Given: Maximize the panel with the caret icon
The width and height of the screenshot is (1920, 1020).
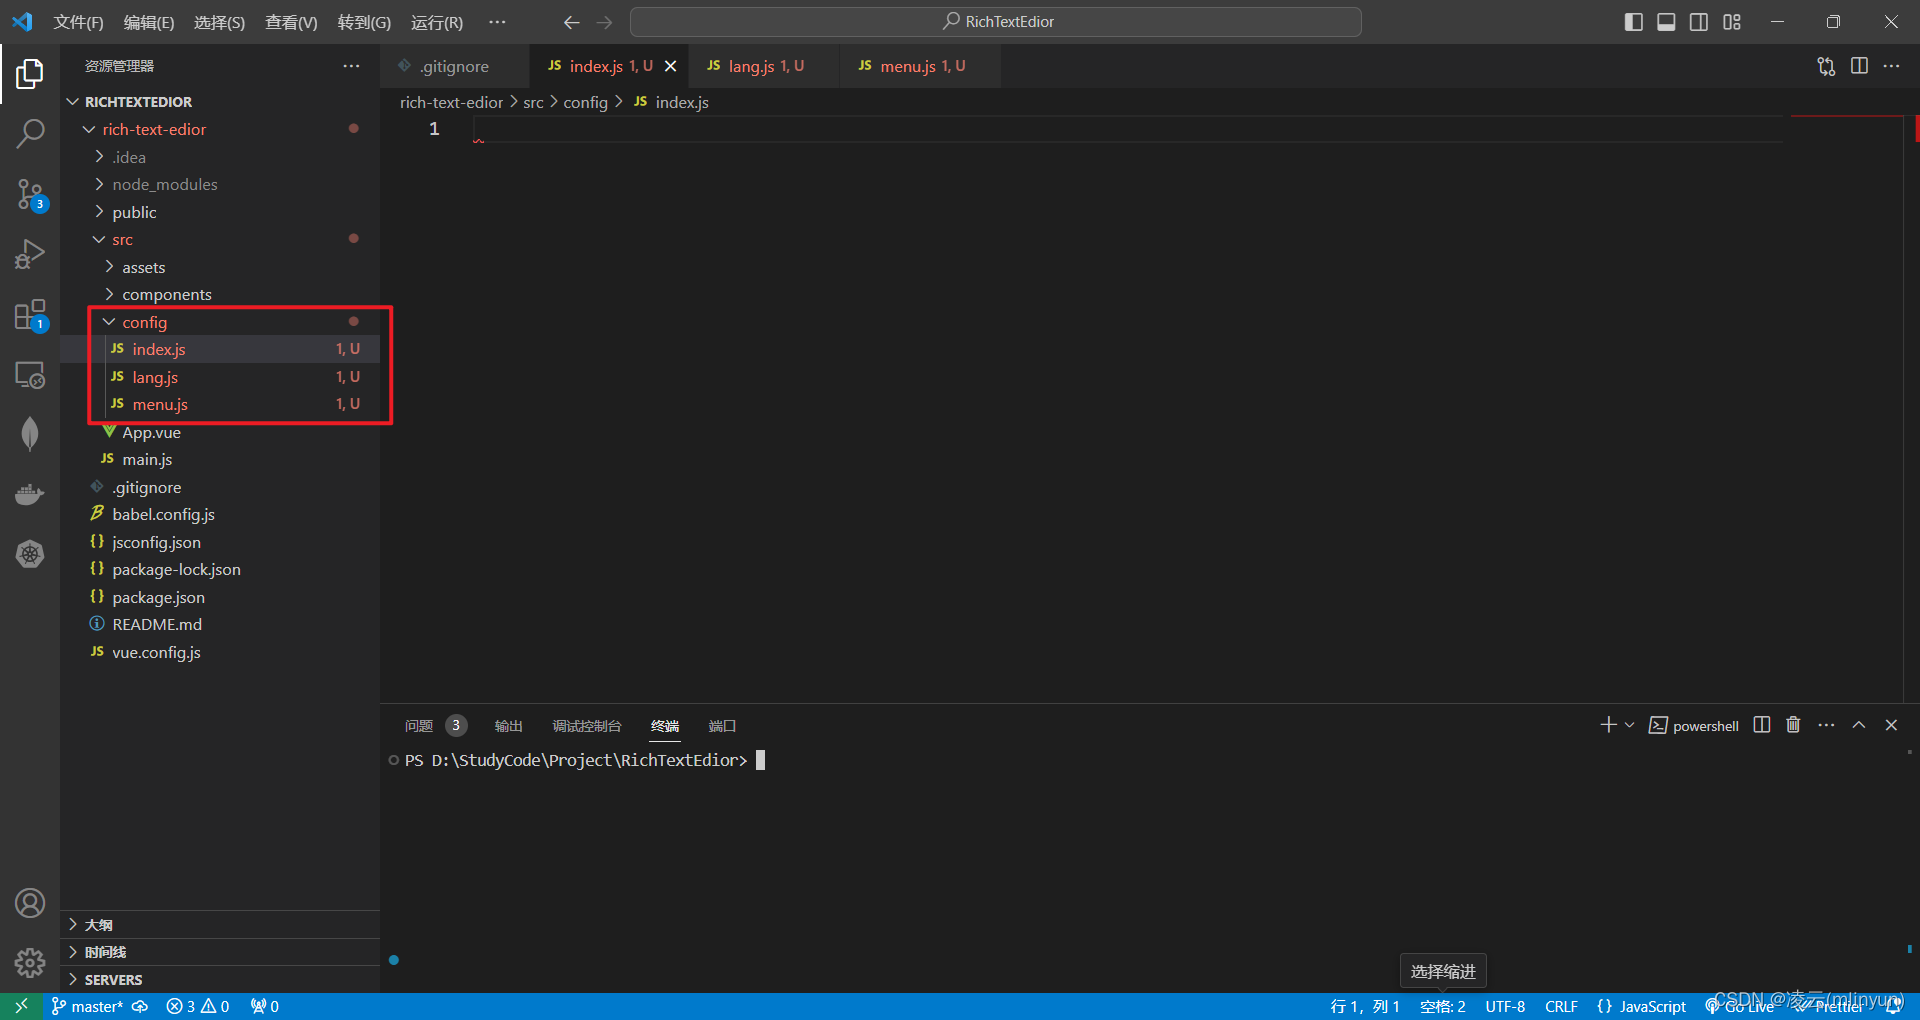Looking at the screenshot, I should pos(1859,725).
